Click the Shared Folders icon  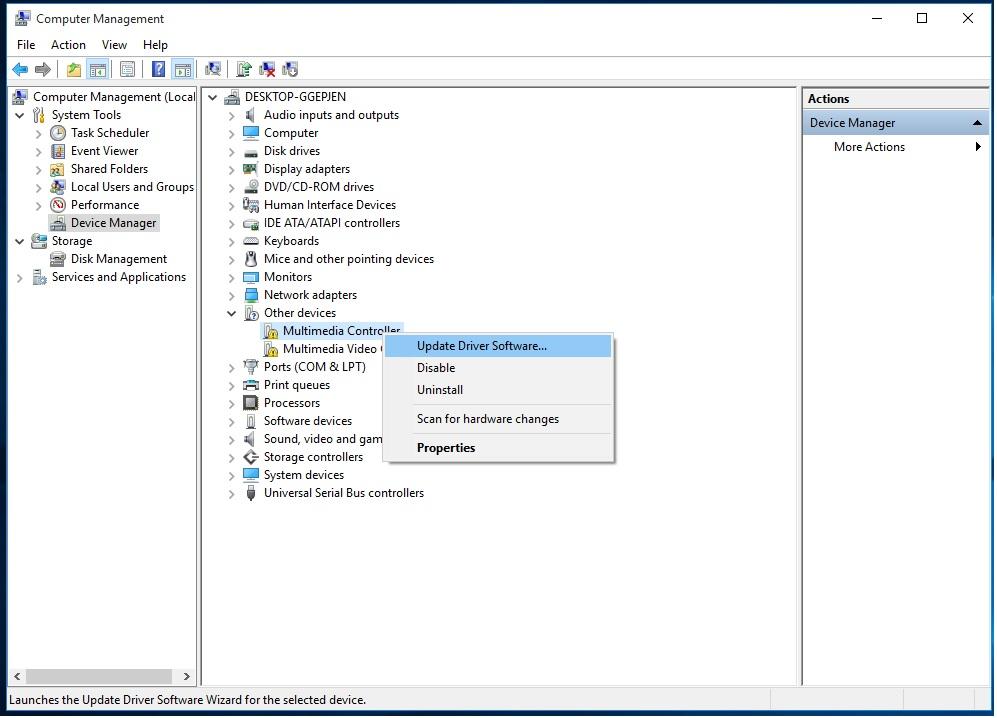pos(58,169)
